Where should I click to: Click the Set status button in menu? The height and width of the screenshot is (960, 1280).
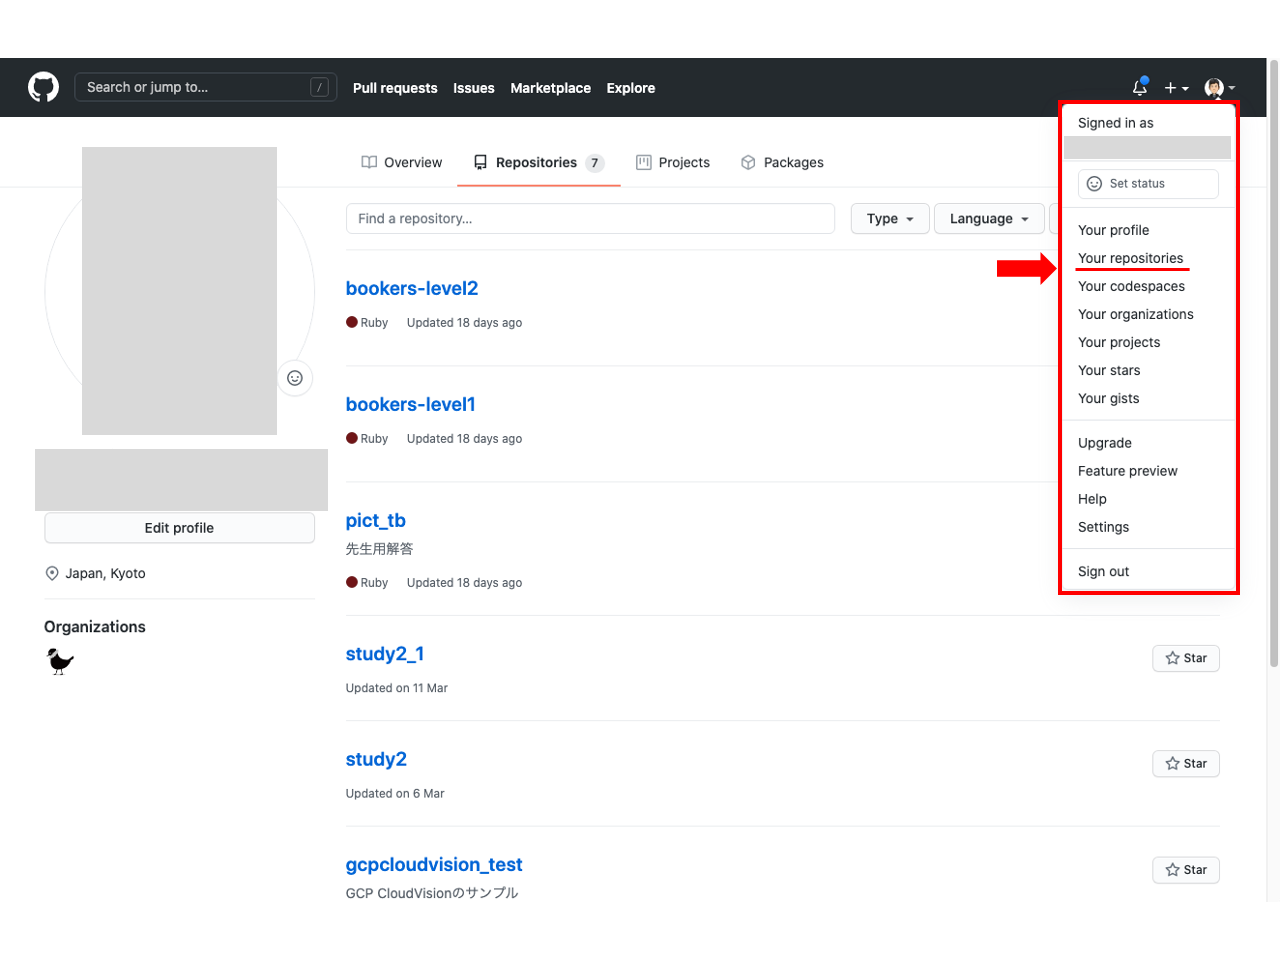coord(1148,183)
